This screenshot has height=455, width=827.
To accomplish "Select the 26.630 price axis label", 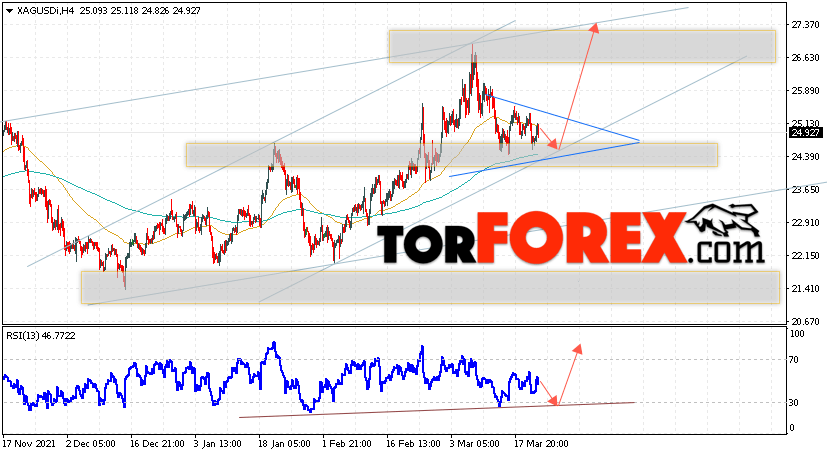I will (805, 57).
